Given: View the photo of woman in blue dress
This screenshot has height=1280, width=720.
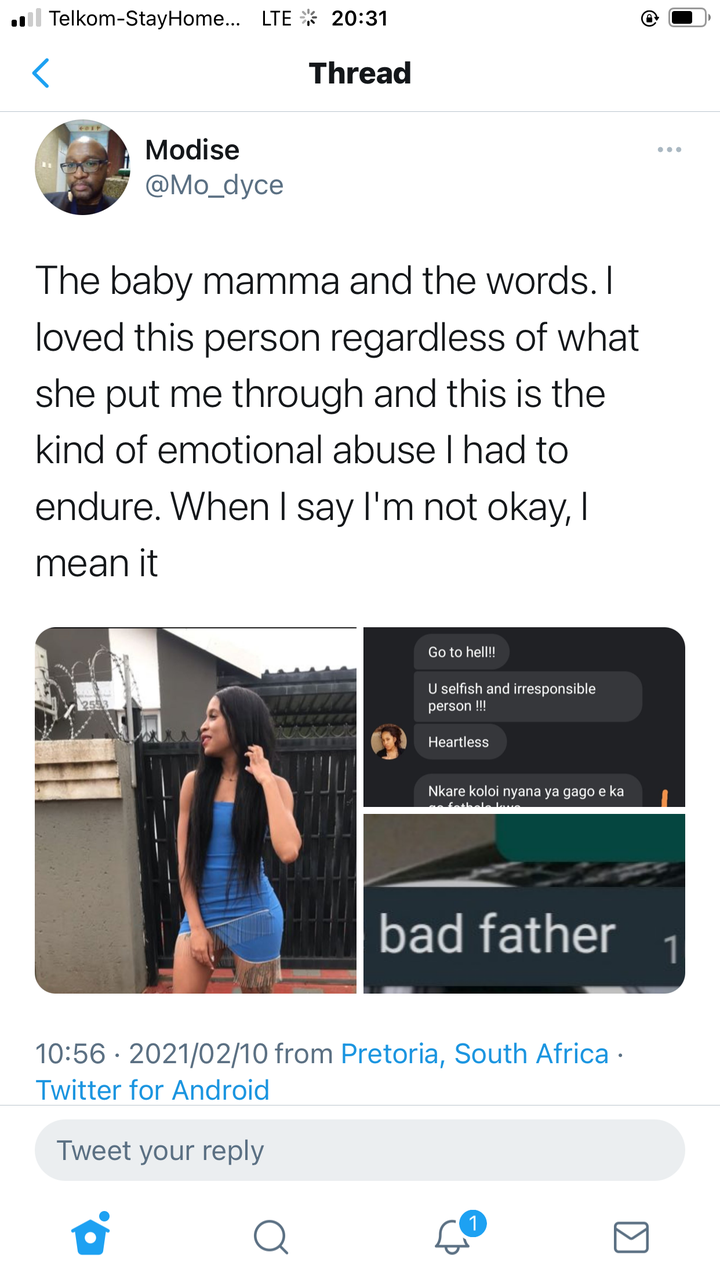Looking at the screenshot, I should click(x=196, y=810).
